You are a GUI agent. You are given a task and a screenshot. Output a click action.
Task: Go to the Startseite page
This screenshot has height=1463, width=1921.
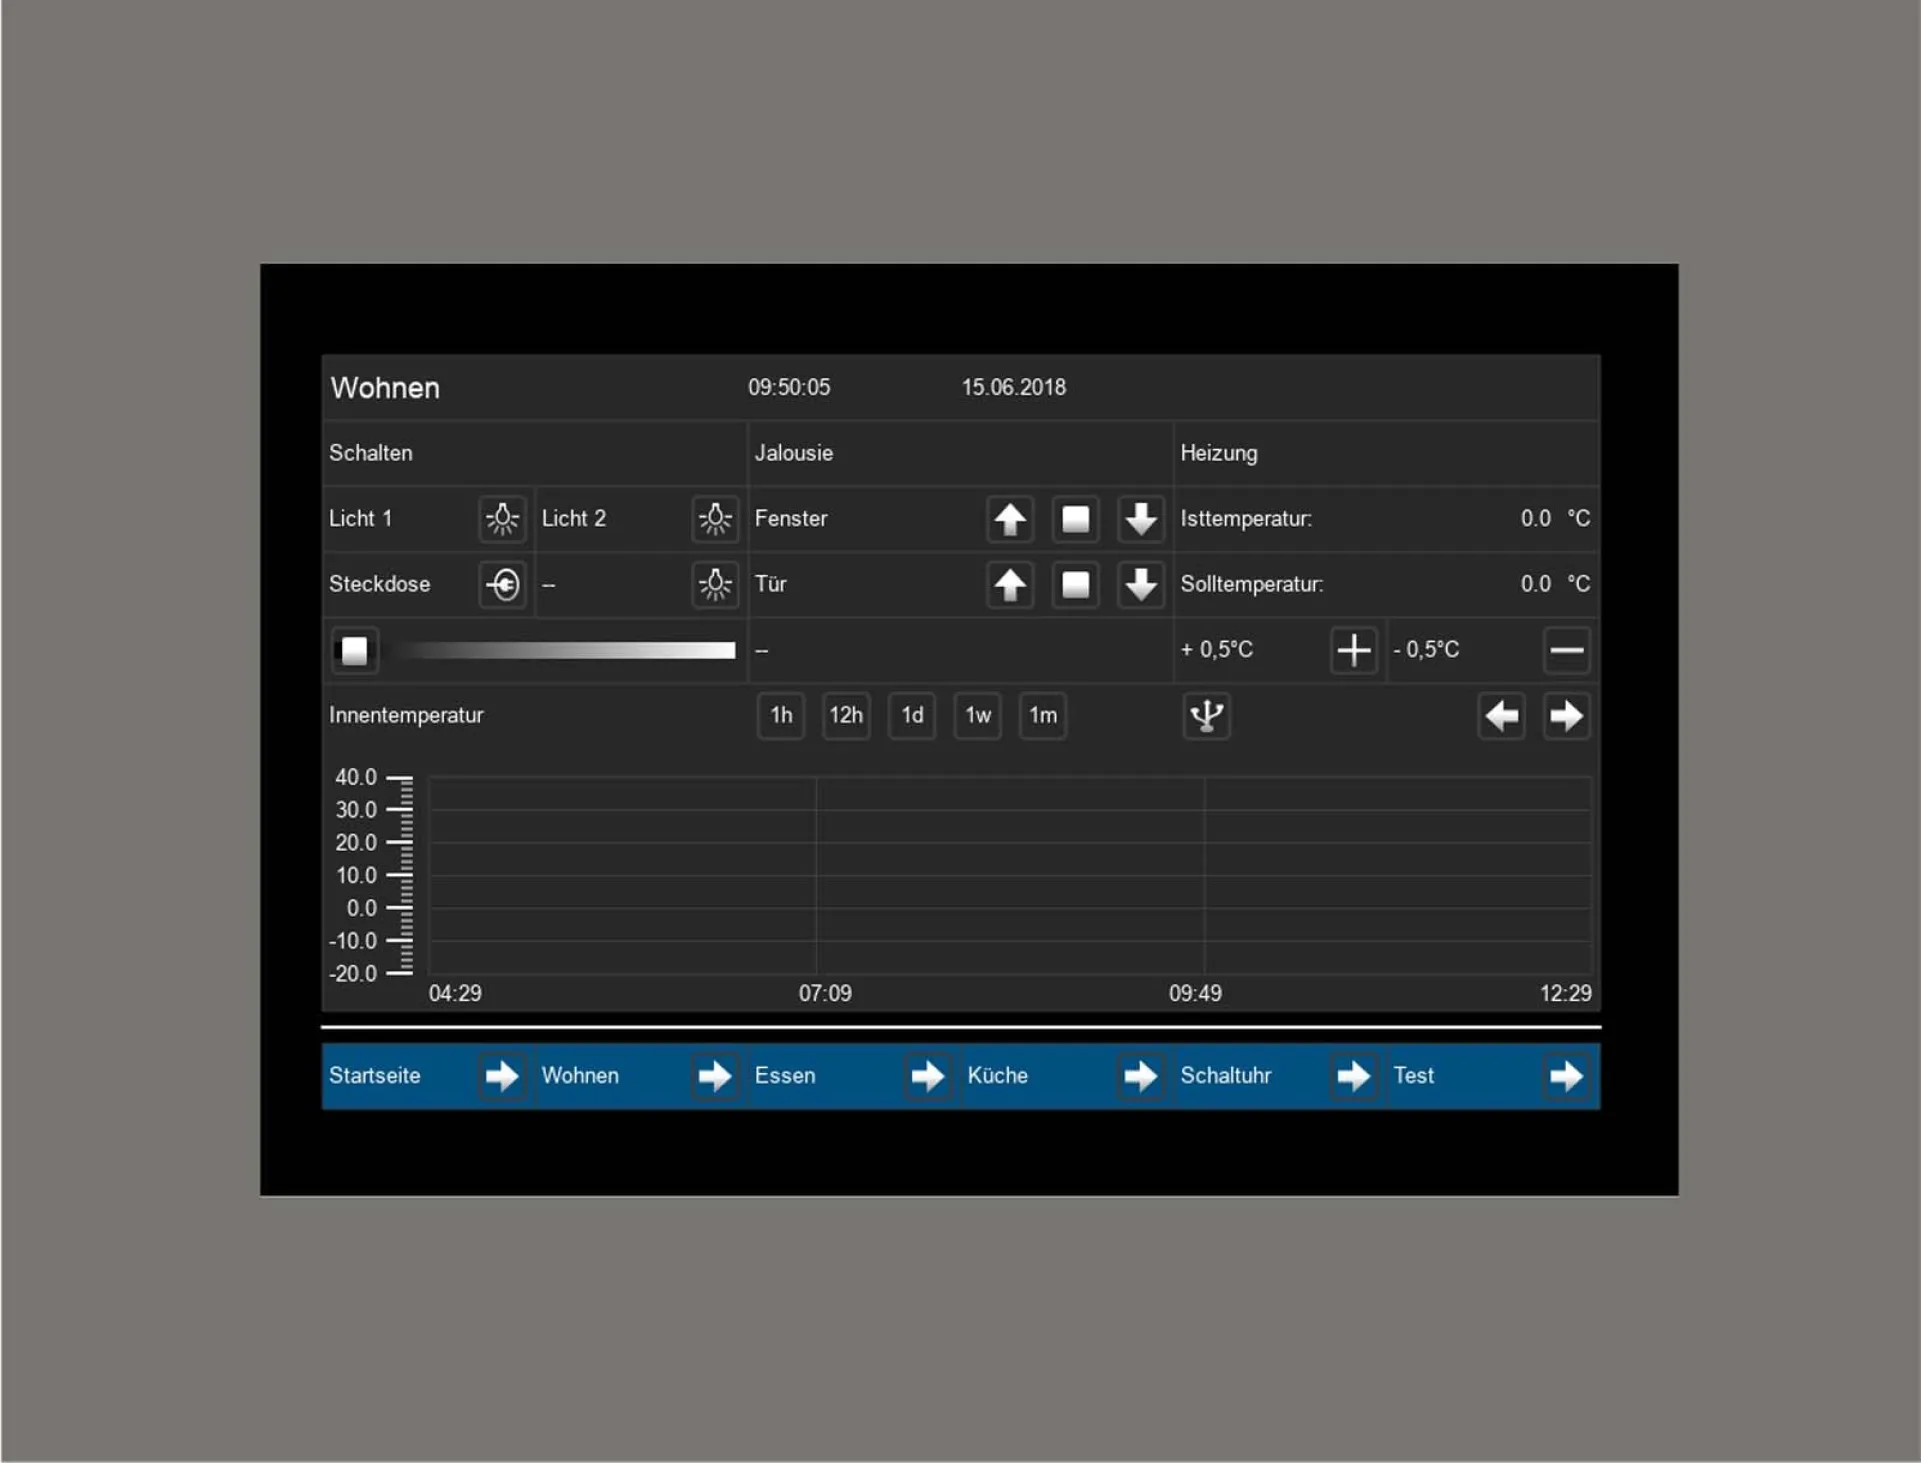point(501,1076)
